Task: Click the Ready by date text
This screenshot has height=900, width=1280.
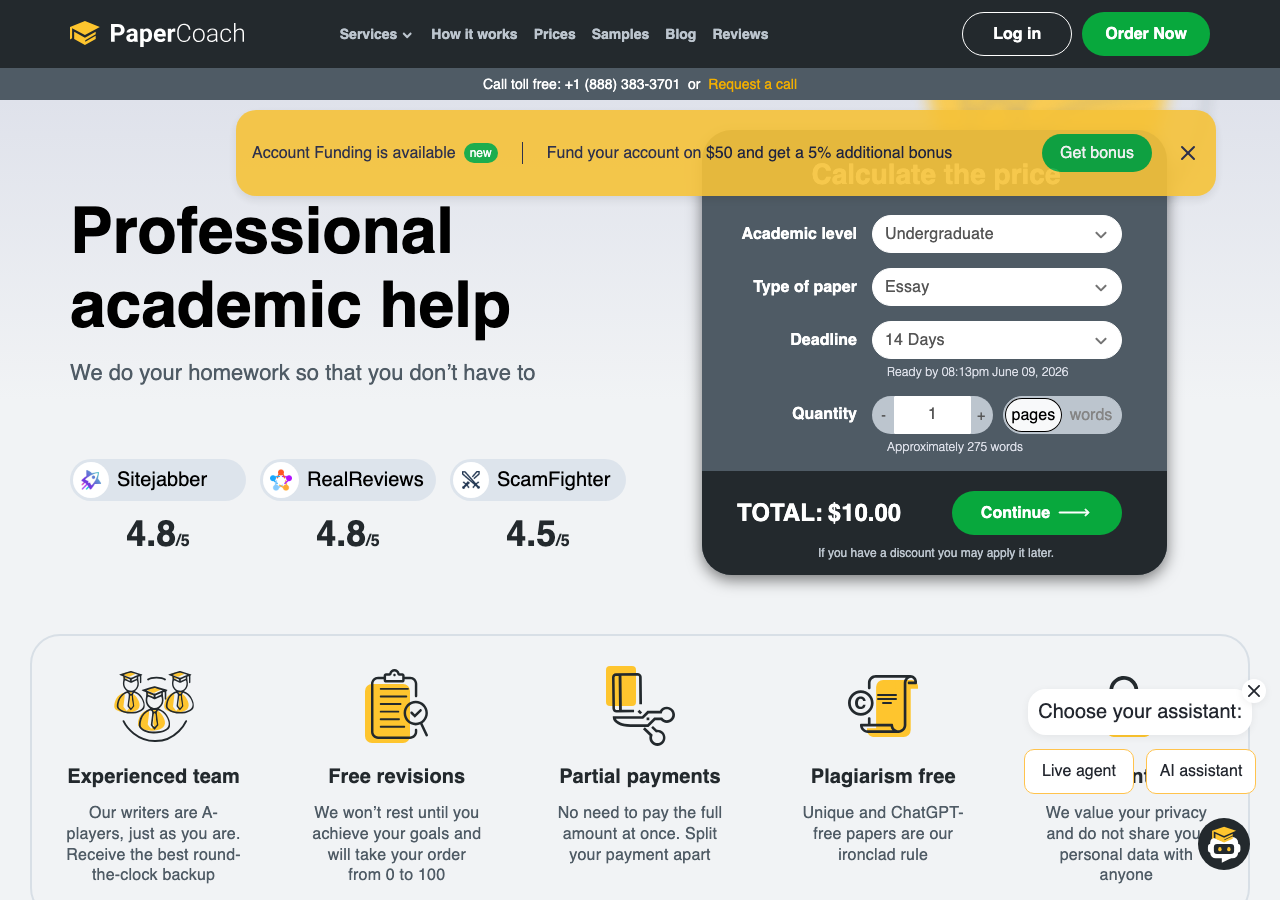Action: [978, 372]
